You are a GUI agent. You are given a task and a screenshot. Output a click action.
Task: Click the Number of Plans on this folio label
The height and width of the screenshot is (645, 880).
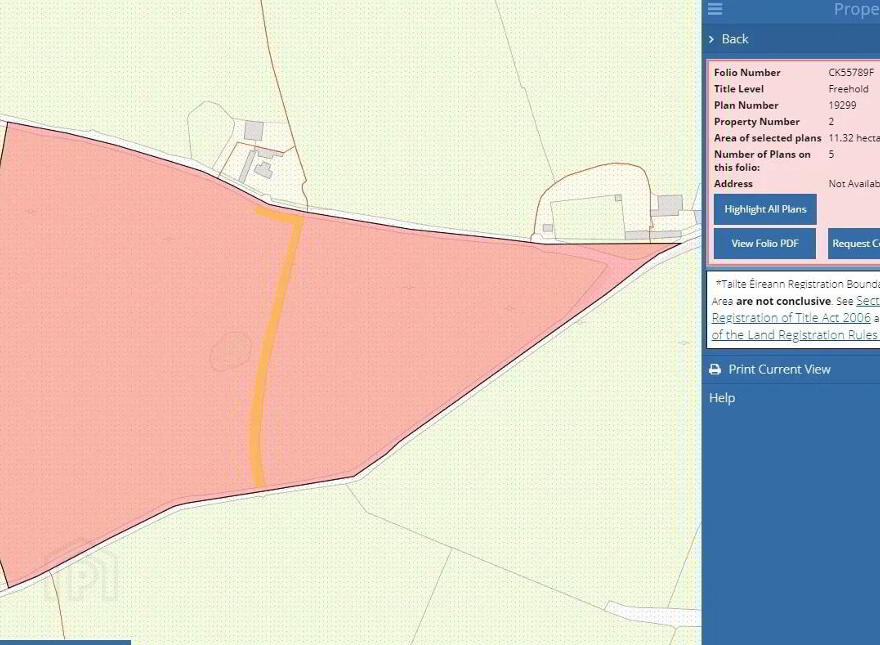tap(762, 161)
